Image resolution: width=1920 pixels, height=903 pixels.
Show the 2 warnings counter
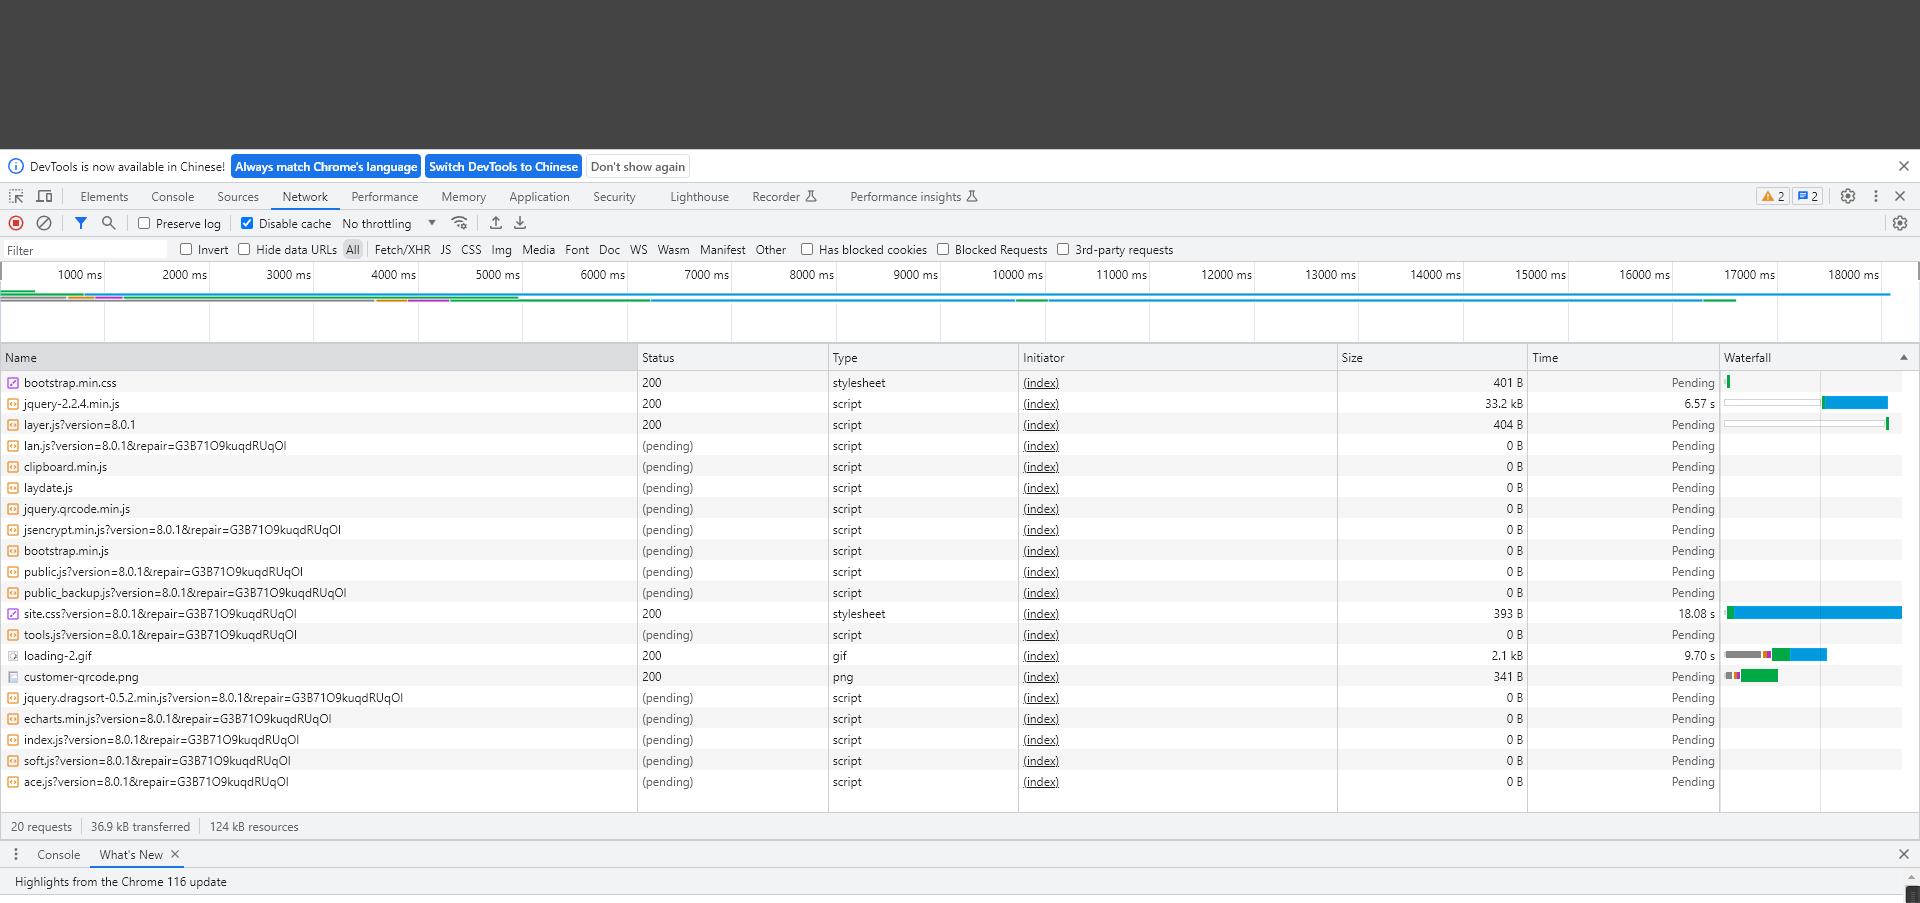point(1773,196)
